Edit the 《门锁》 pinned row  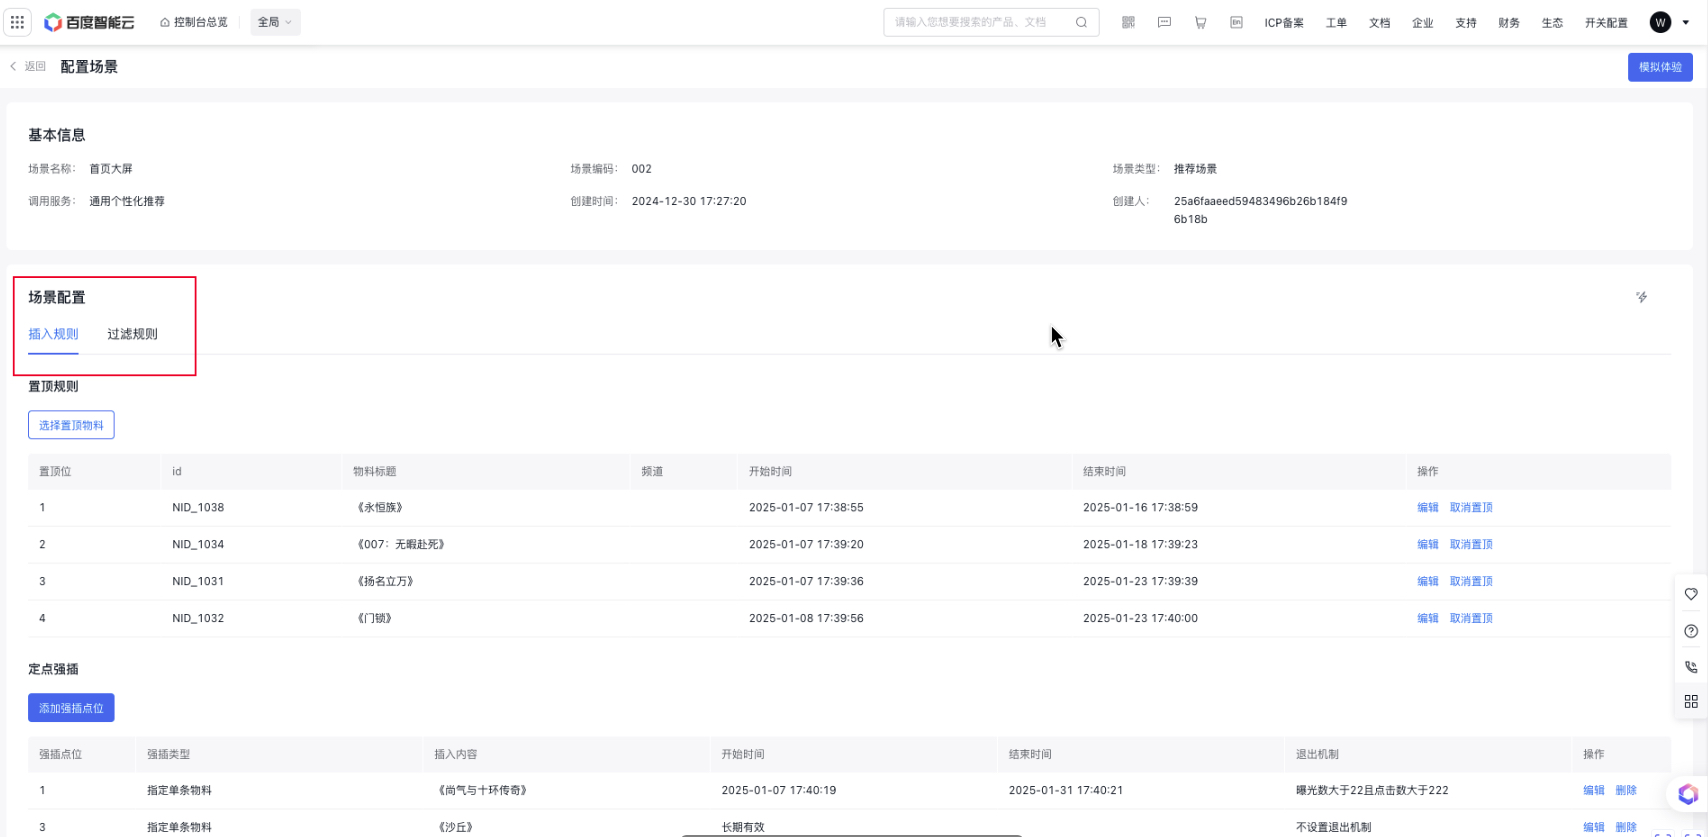[1427, 618]
